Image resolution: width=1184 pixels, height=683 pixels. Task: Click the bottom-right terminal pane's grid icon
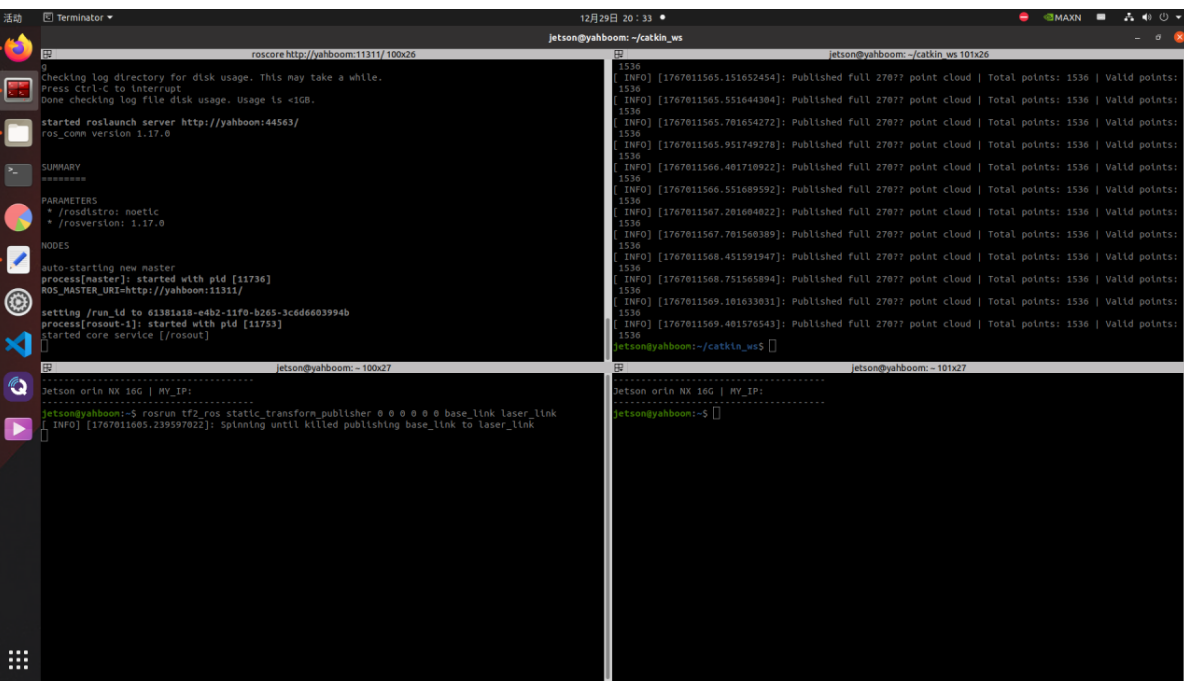(619, 368)
